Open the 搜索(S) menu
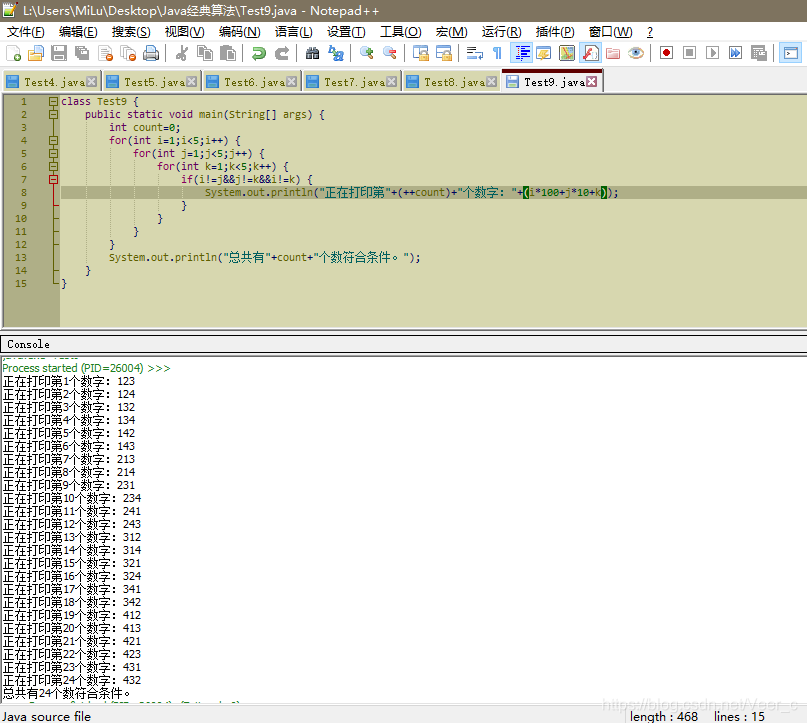 pos(131,32)
